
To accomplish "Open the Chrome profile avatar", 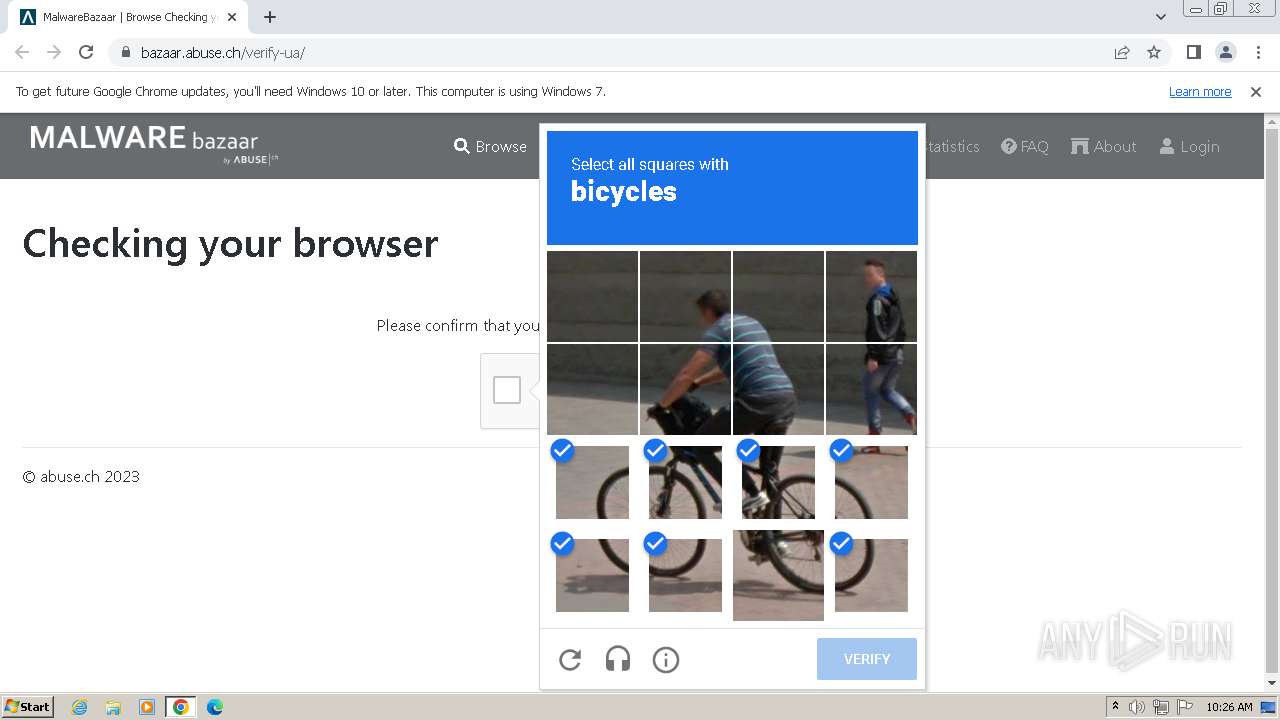I will pos(1226,52).
